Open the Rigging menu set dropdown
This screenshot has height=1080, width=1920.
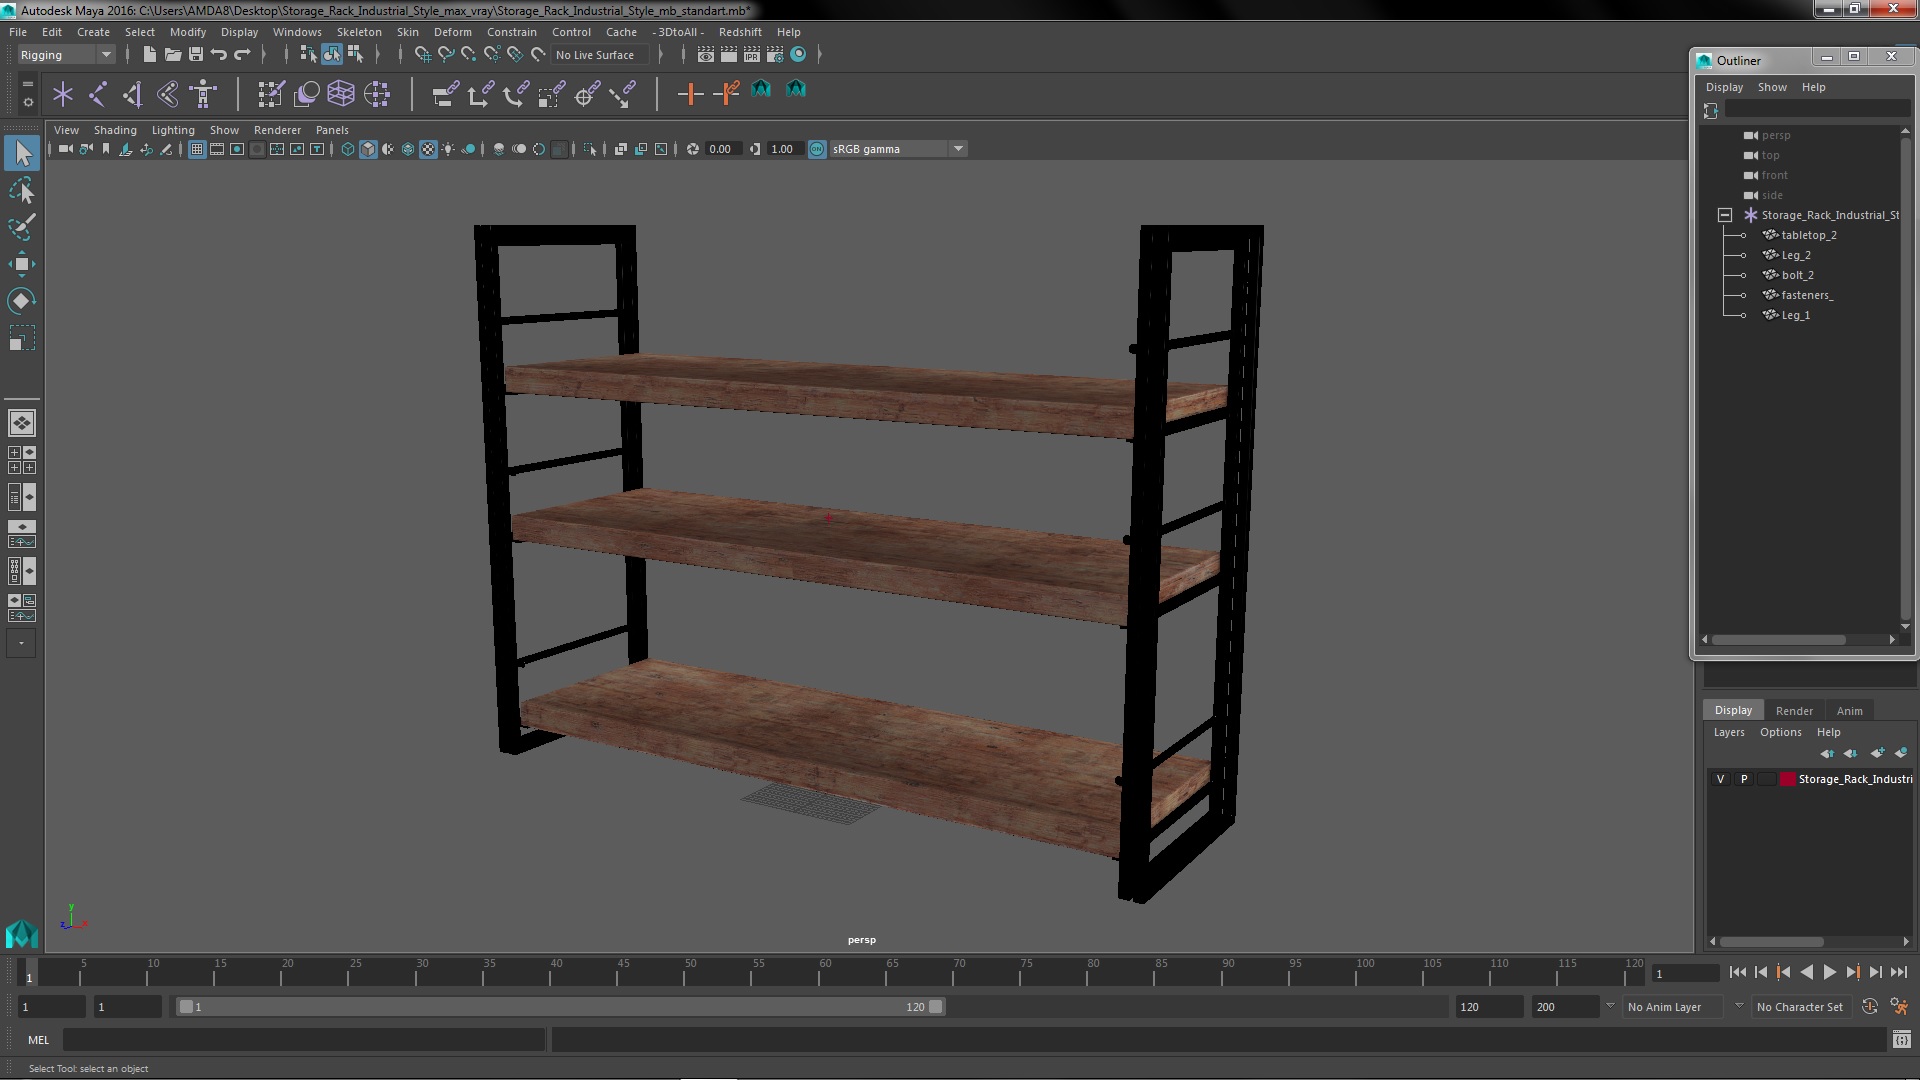[x=66, y=55]
